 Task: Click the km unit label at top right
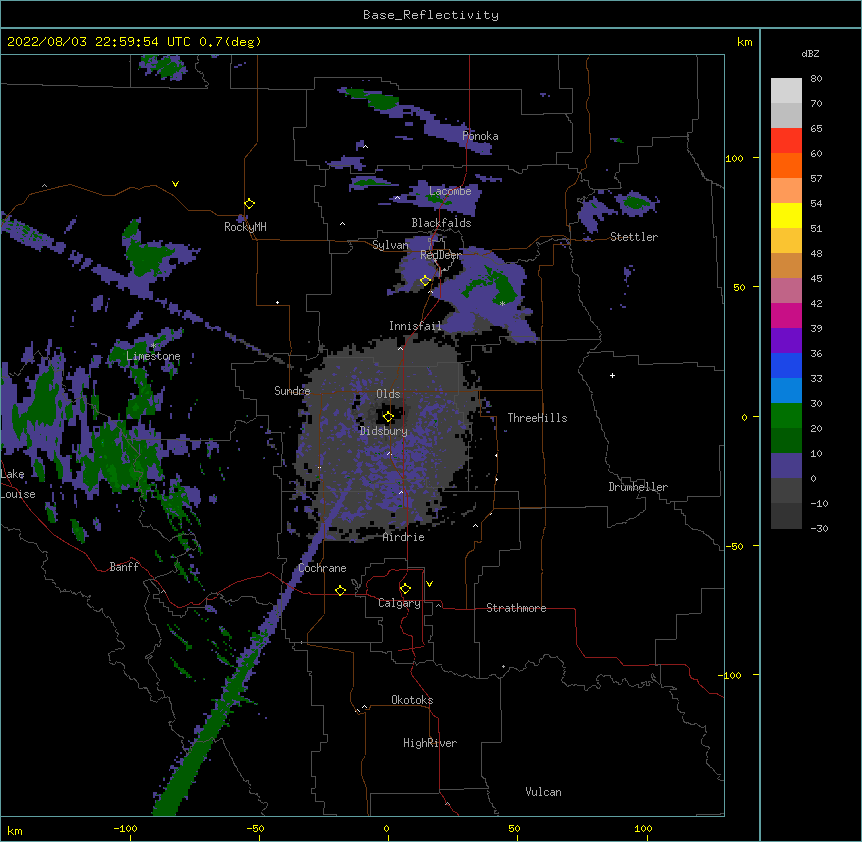(744, 42)
